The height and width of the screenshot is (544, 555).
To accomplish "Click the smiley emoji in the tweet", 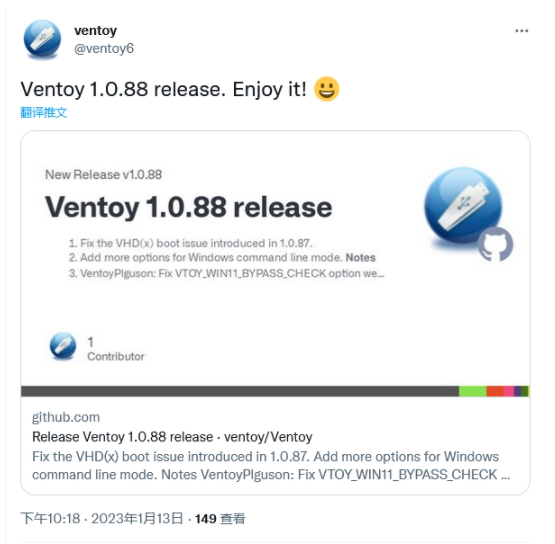I will point(326,89).
